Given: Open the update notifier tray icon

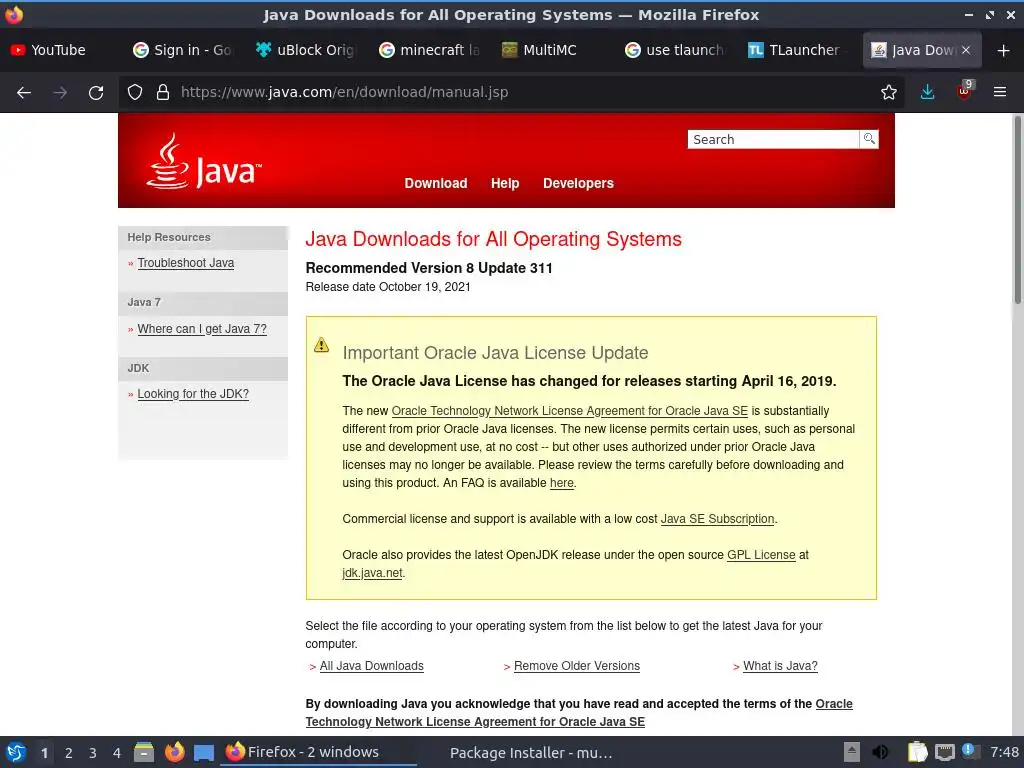Looking at the screenshot, I should [x=970, y=752].
